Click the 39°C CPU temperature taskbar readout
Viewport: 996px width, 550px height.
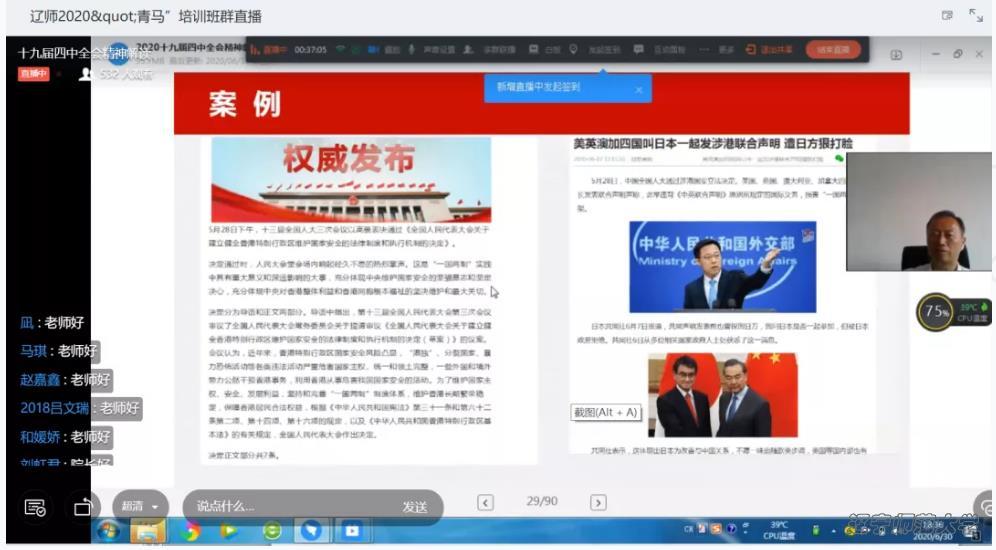779,530
